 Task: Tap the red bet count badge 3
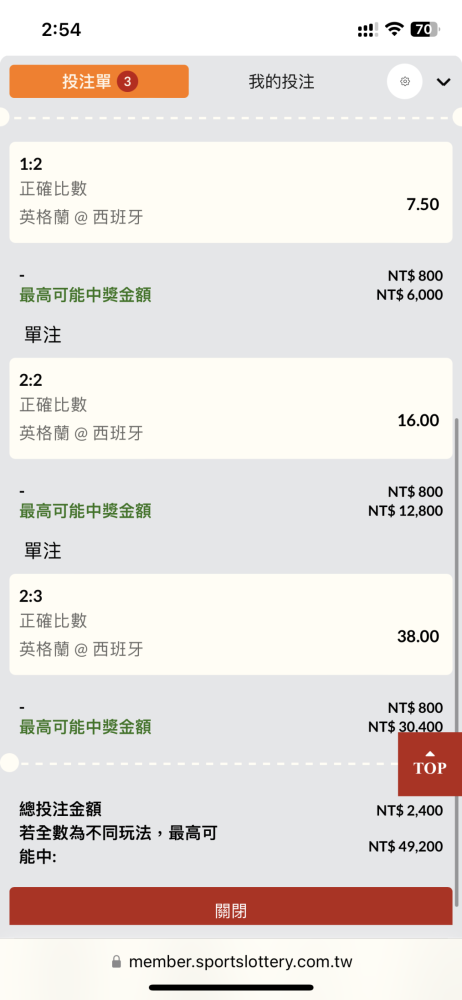click(x=128, y=82)
